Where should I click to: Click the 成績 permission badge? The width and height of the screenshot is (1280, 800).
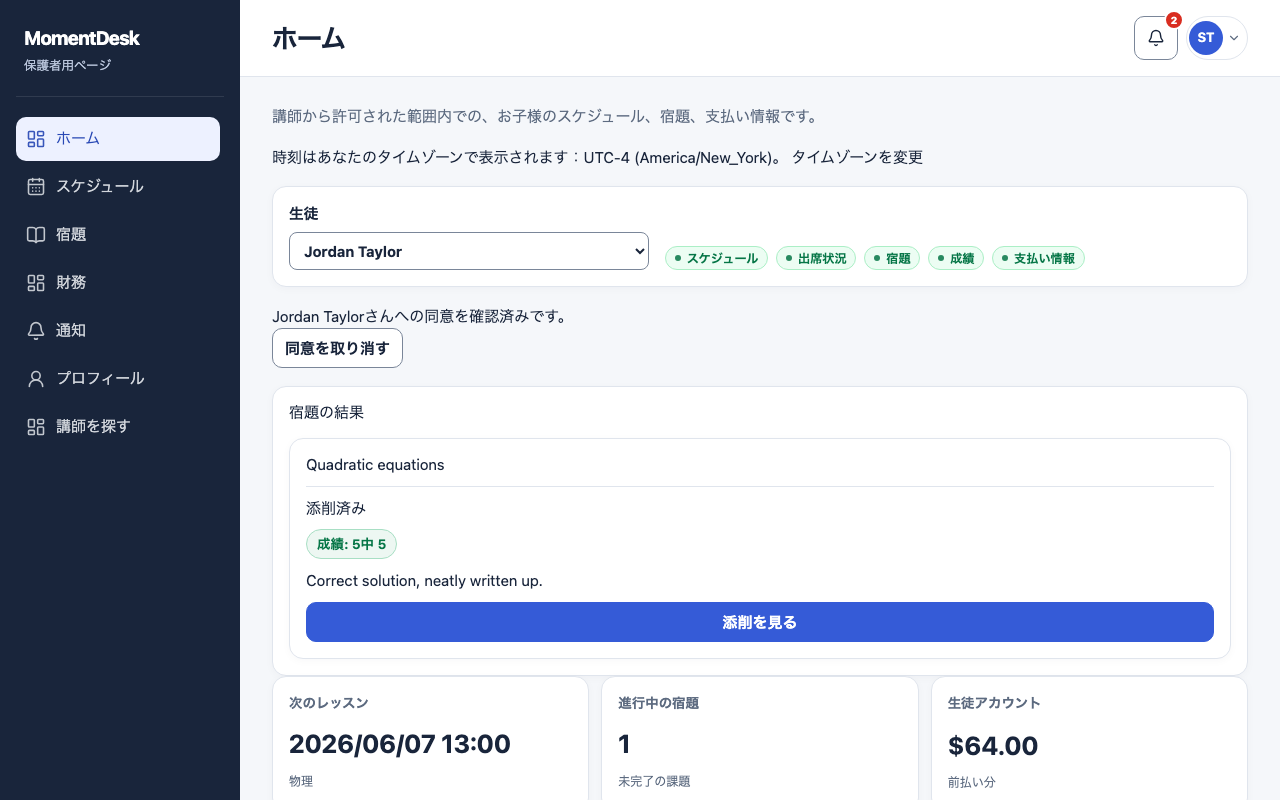point(956,258)
